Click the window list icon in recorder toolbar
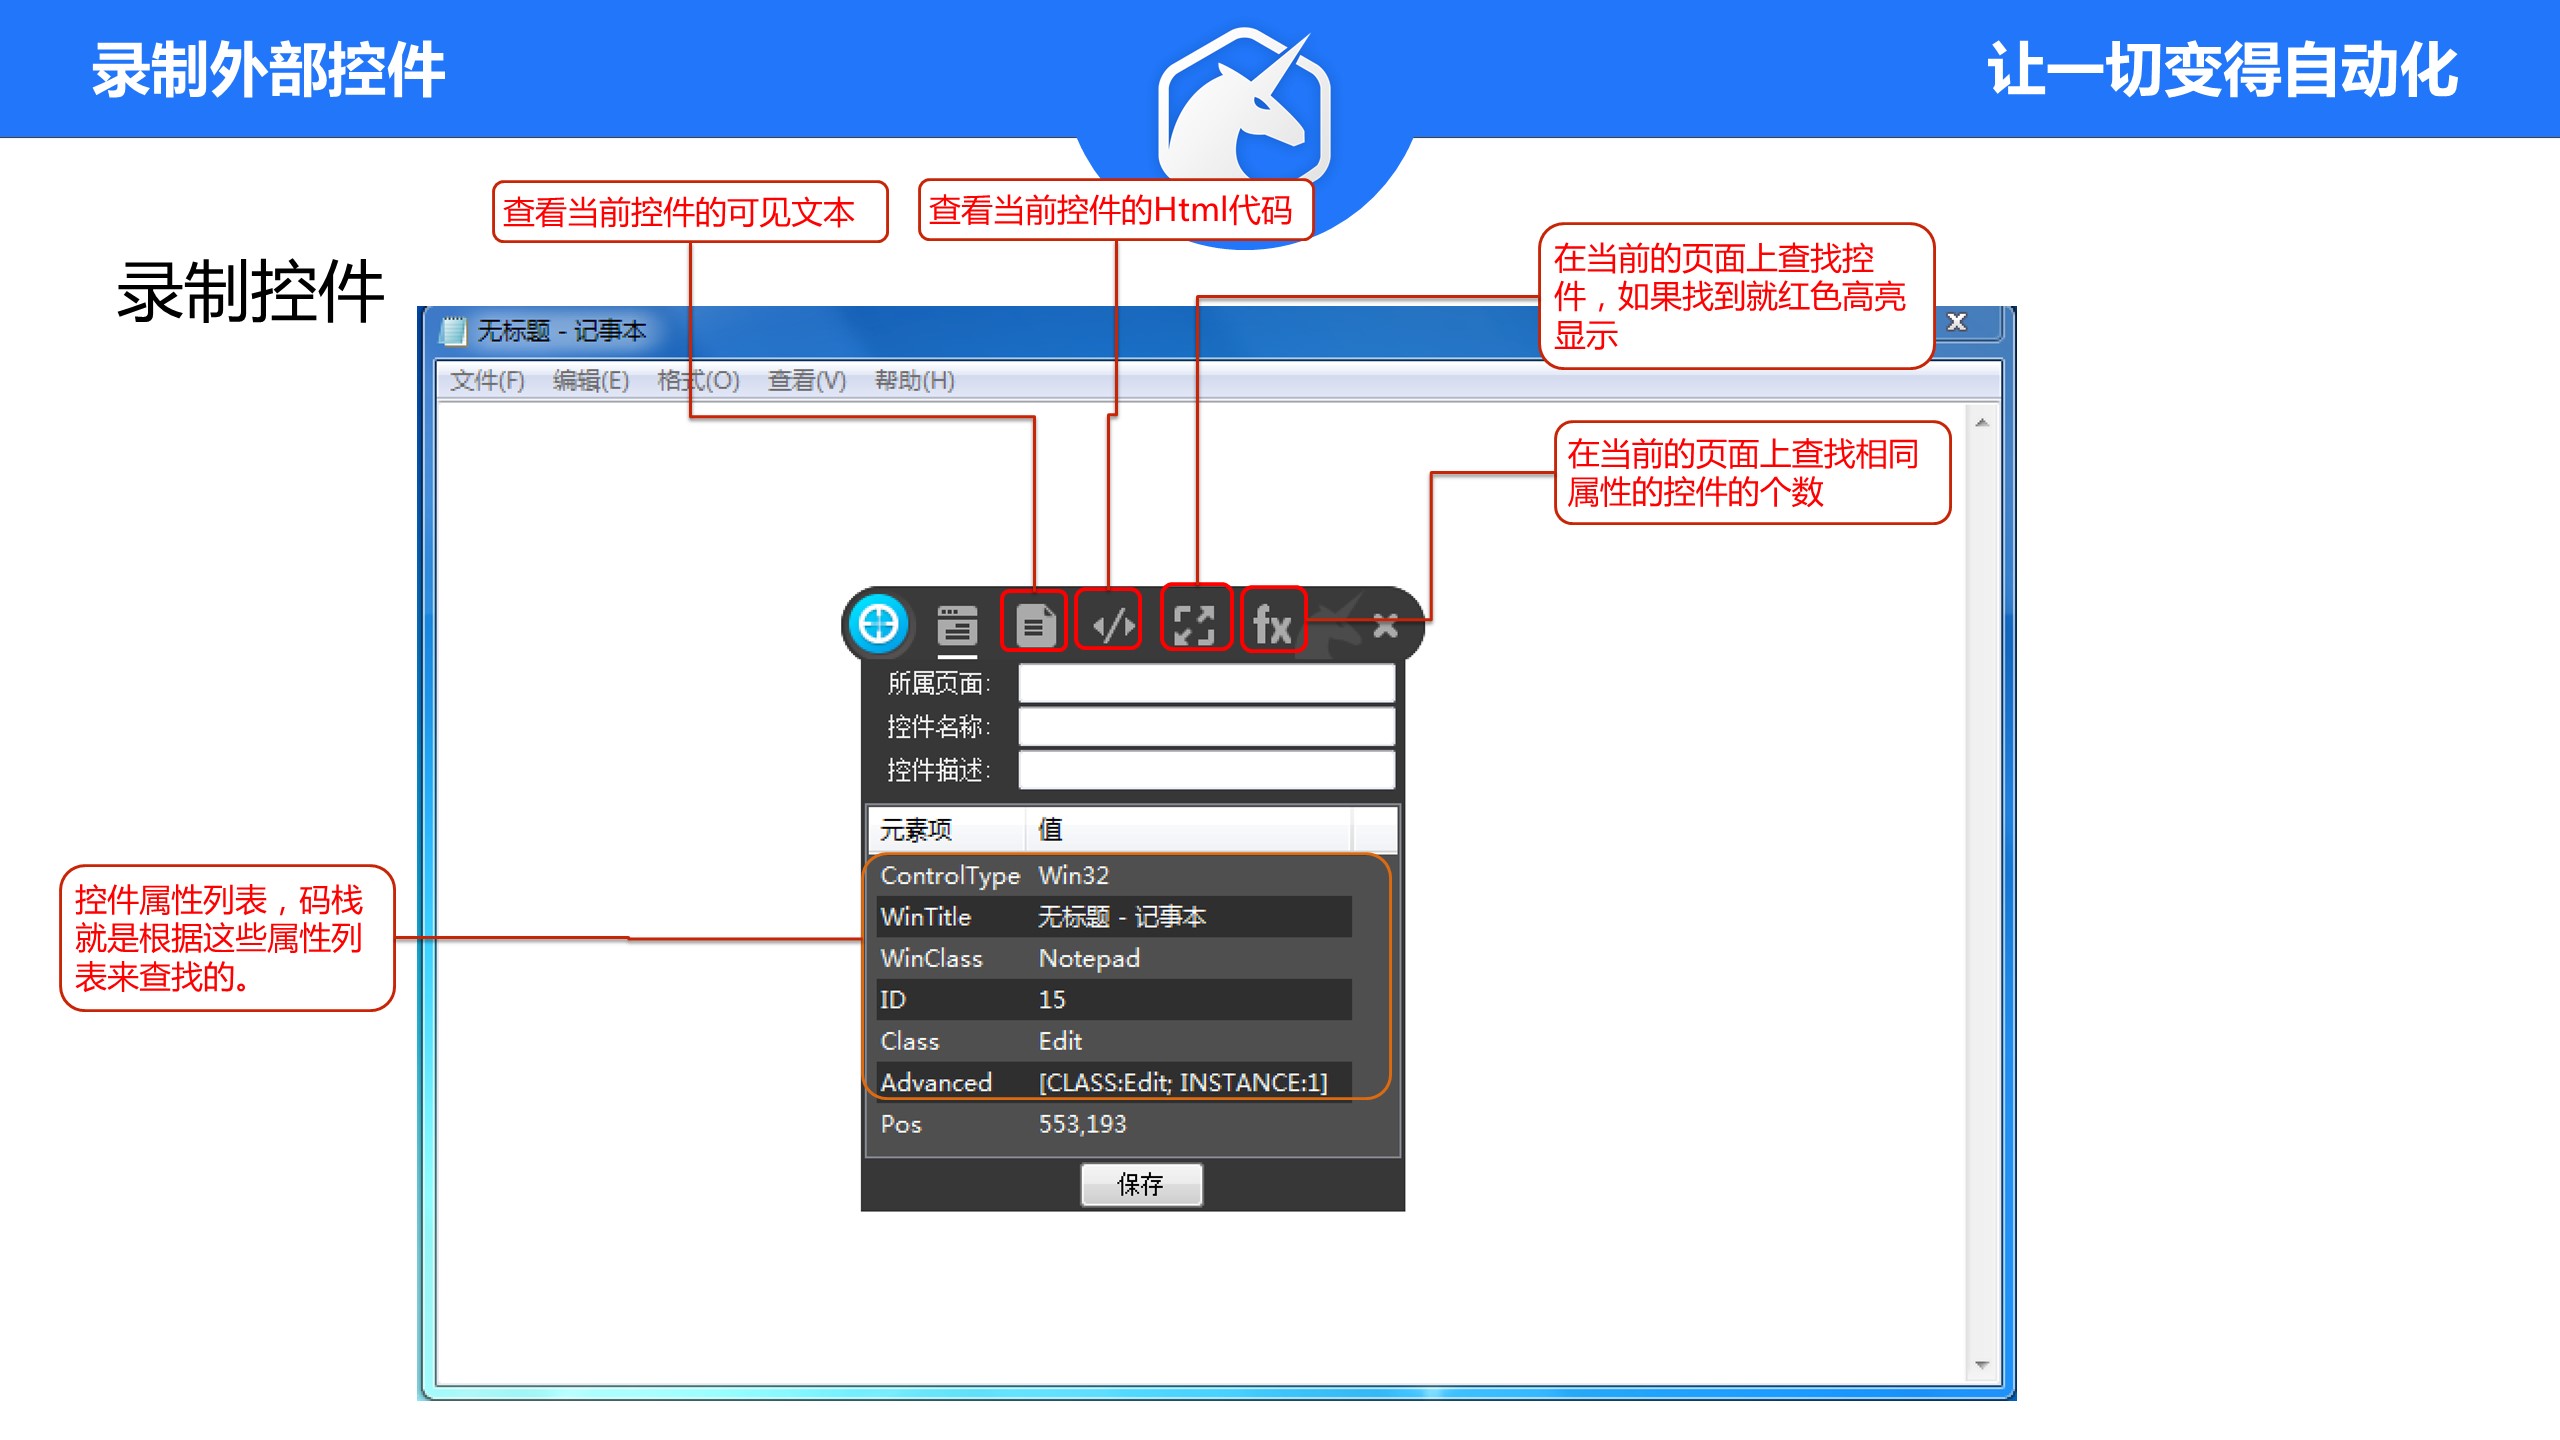The image size is (2560, 1440). (x=956, y=626)
